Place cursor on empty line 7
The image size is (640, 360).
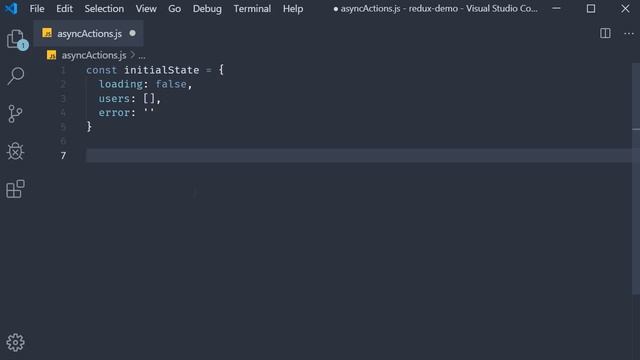pos(358,156)
